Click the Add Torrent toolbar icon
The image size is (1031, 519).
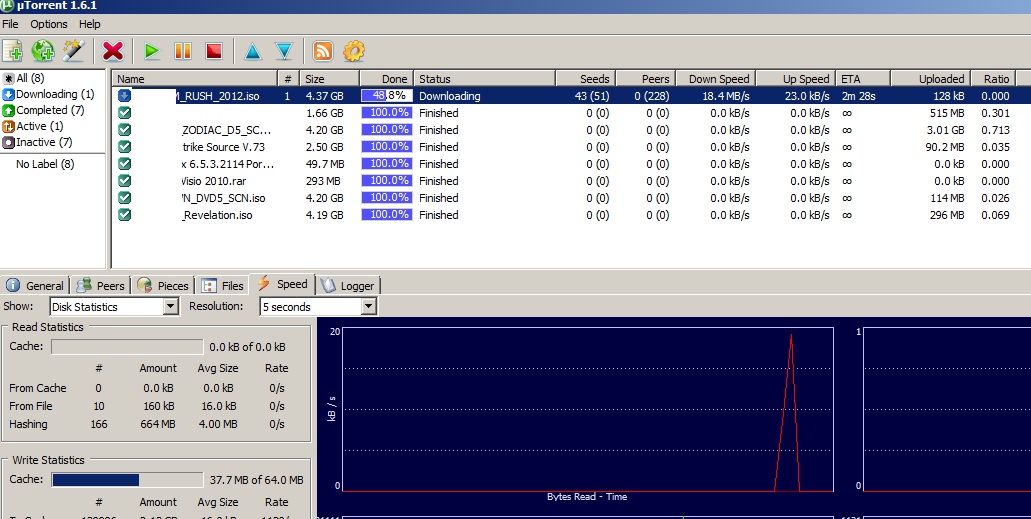click(12, 51)
